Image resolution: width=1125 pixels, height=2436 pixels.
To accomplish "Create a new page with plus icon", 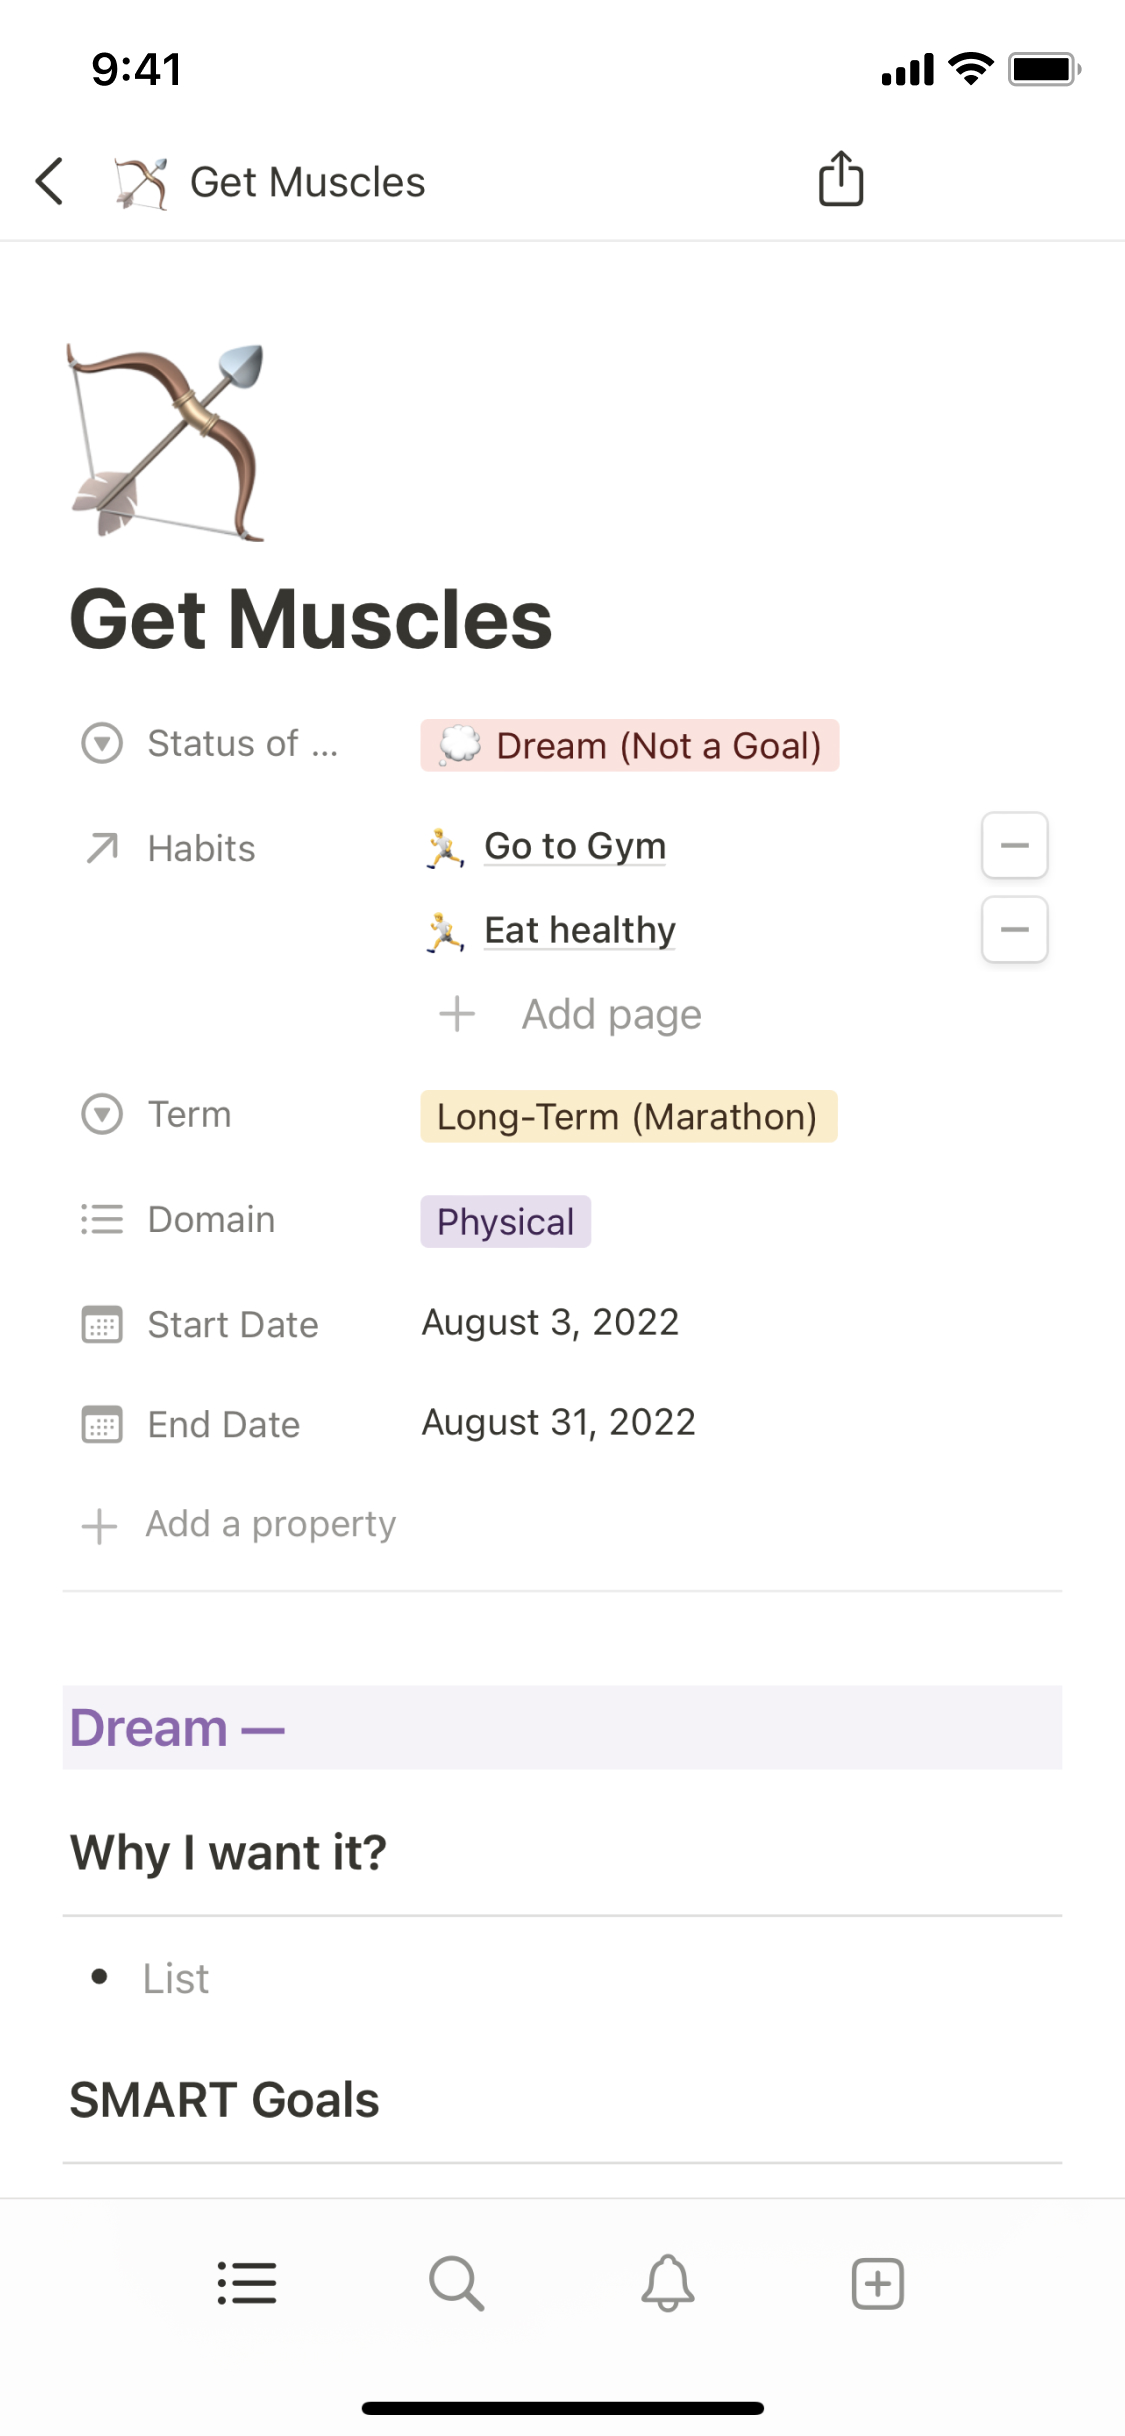I will coord(877,2283).
